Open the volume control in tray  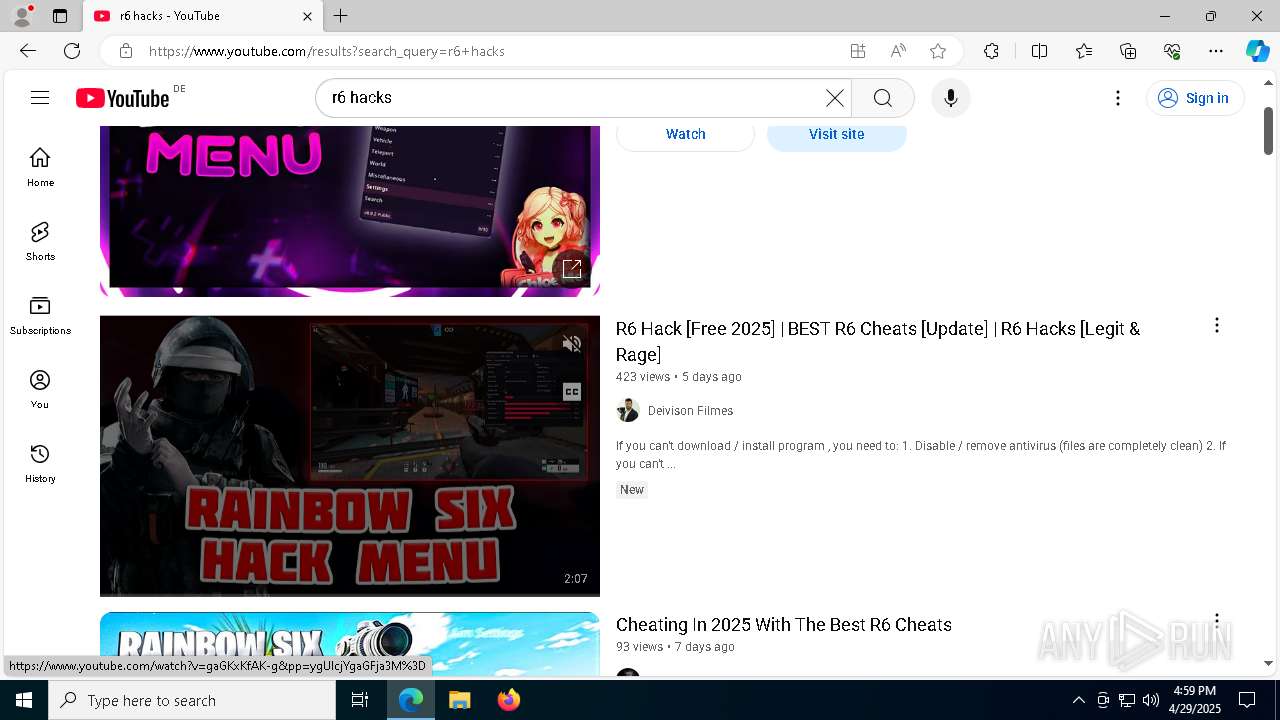coord(1151,700)
